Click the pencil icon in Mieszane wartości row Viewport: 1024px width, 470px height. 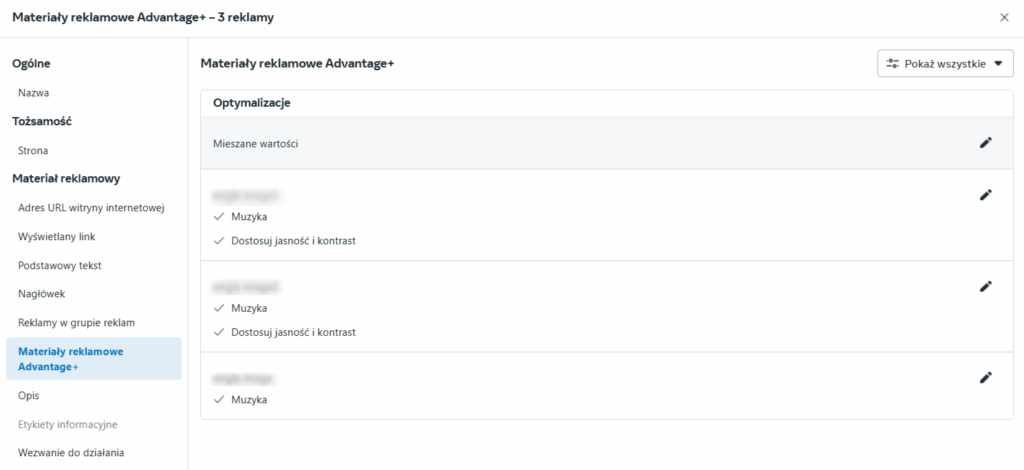click(x=985, y=143)
